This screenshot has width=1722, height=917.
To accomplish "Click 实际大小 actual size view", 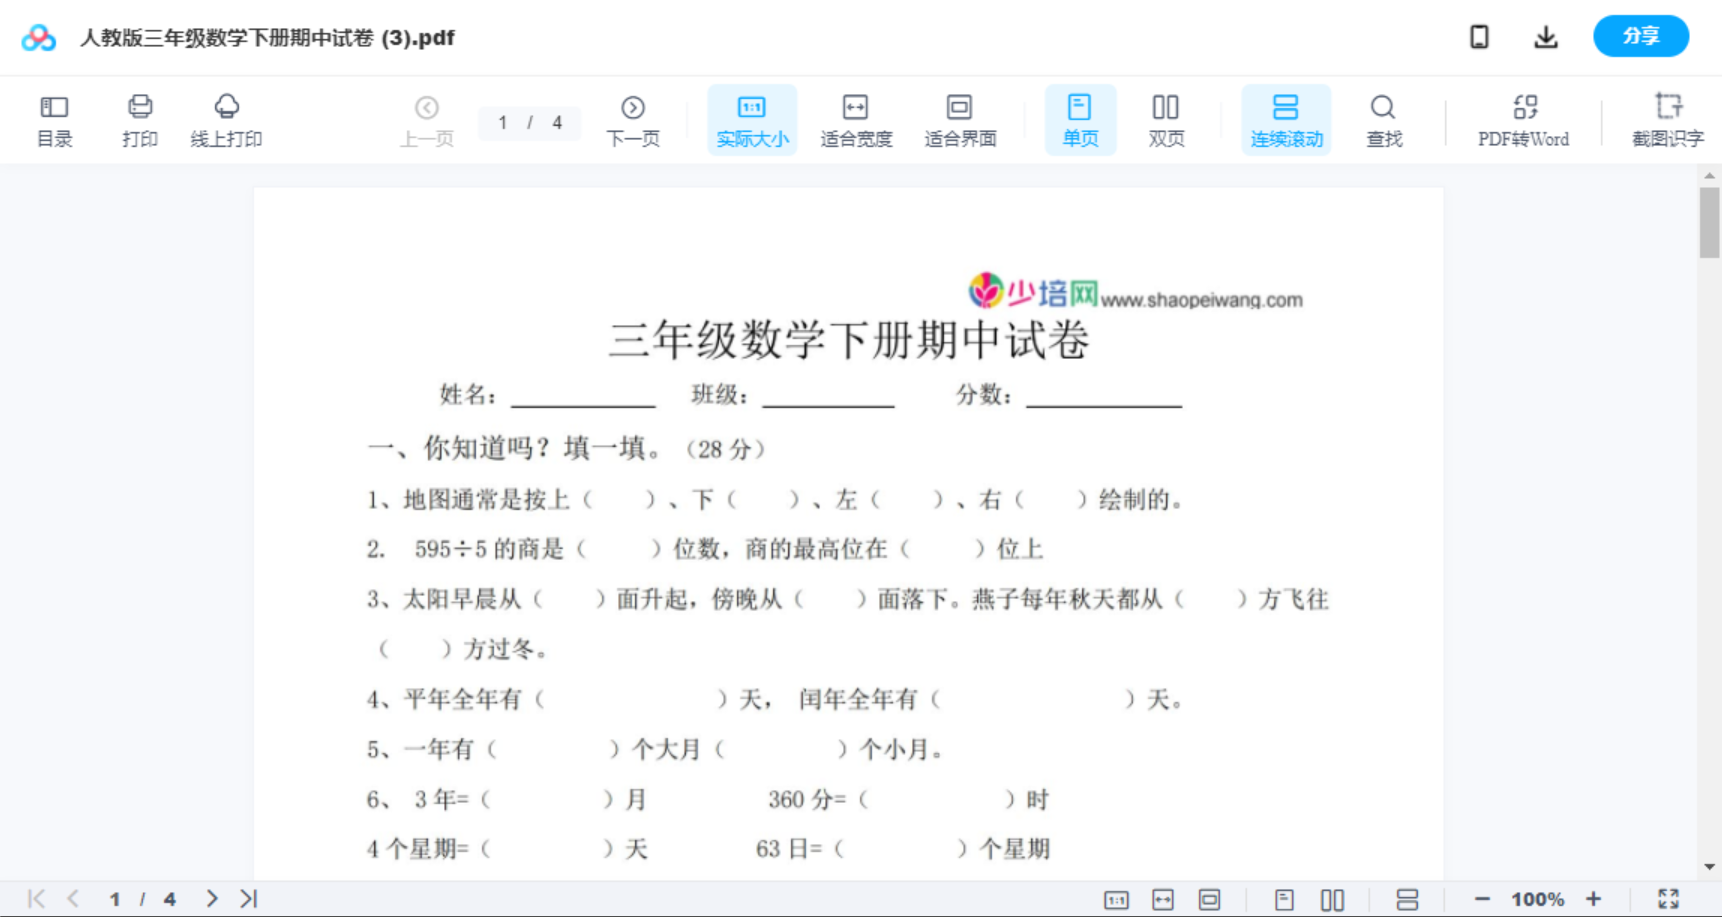I will (752, 119).
